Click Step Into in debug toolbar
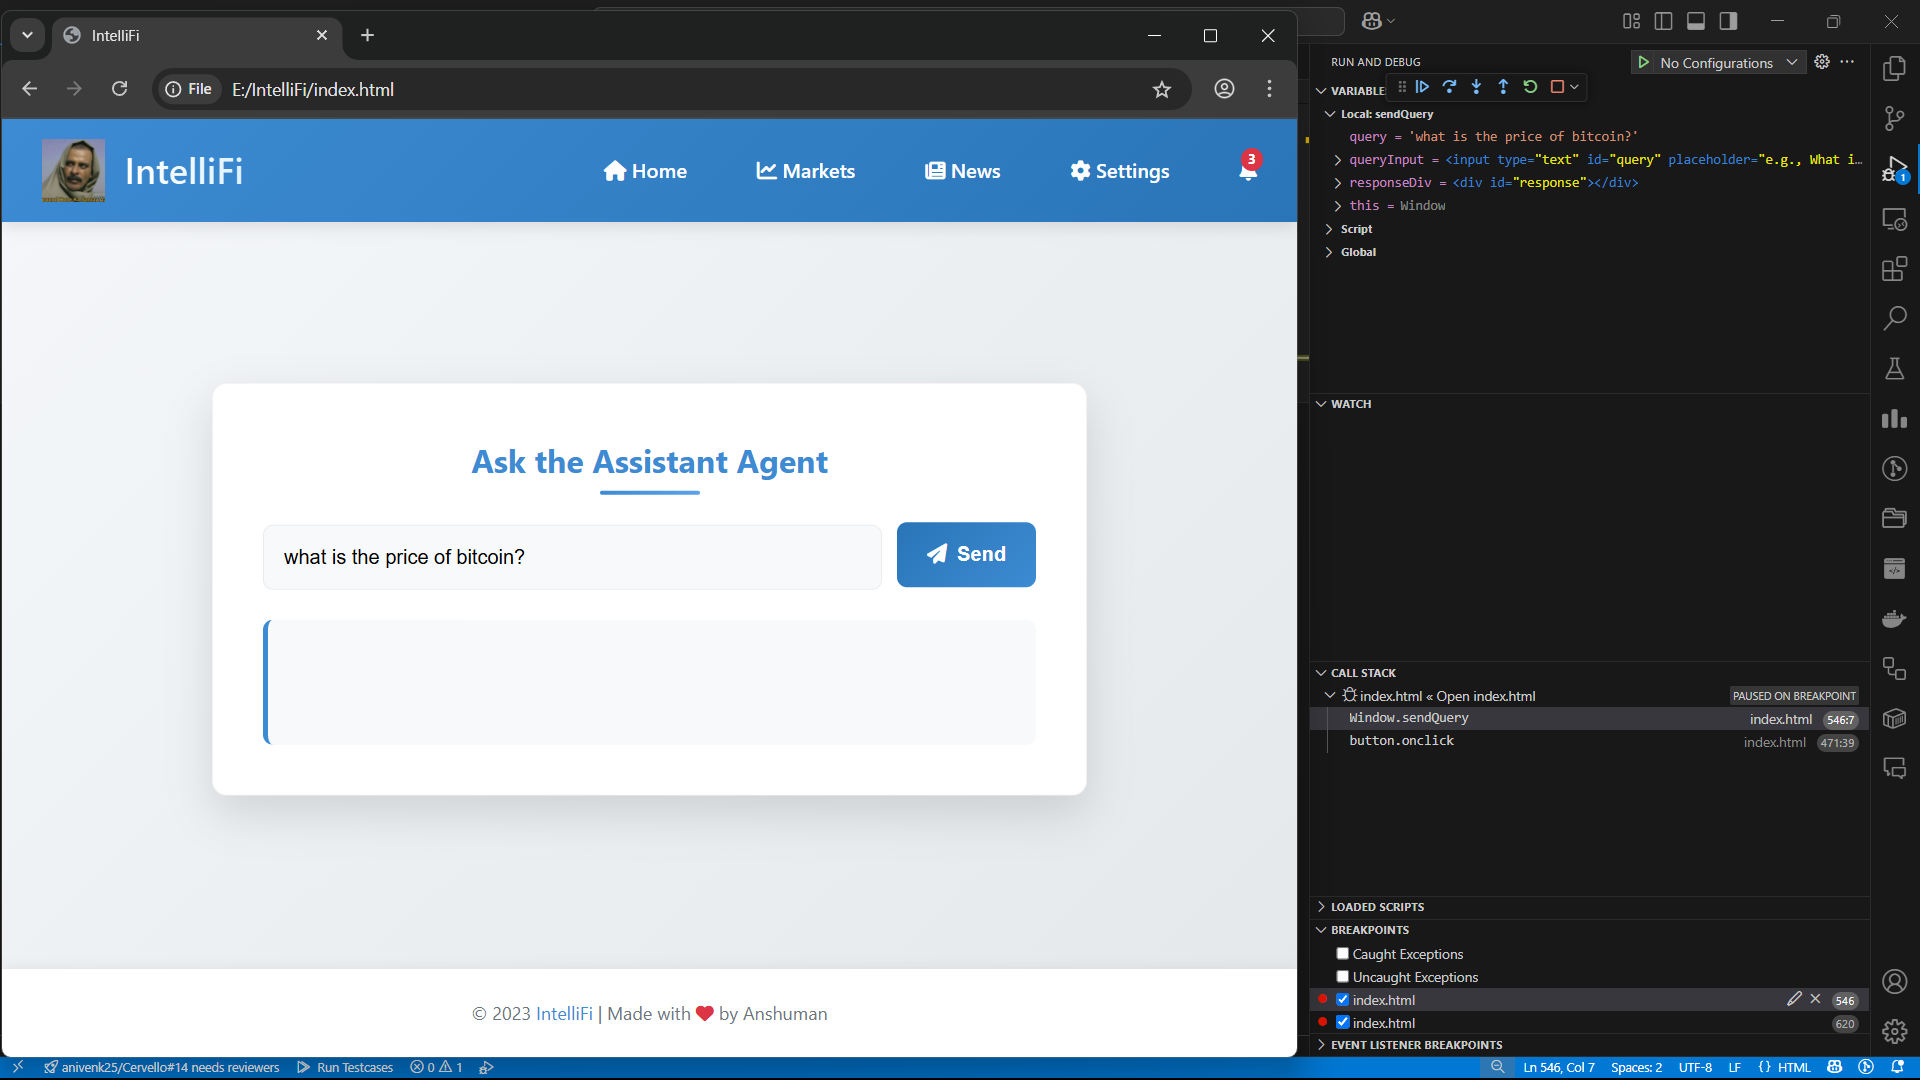Viewport: 1920px width, 1080px height. click(x=1476, y=87)
